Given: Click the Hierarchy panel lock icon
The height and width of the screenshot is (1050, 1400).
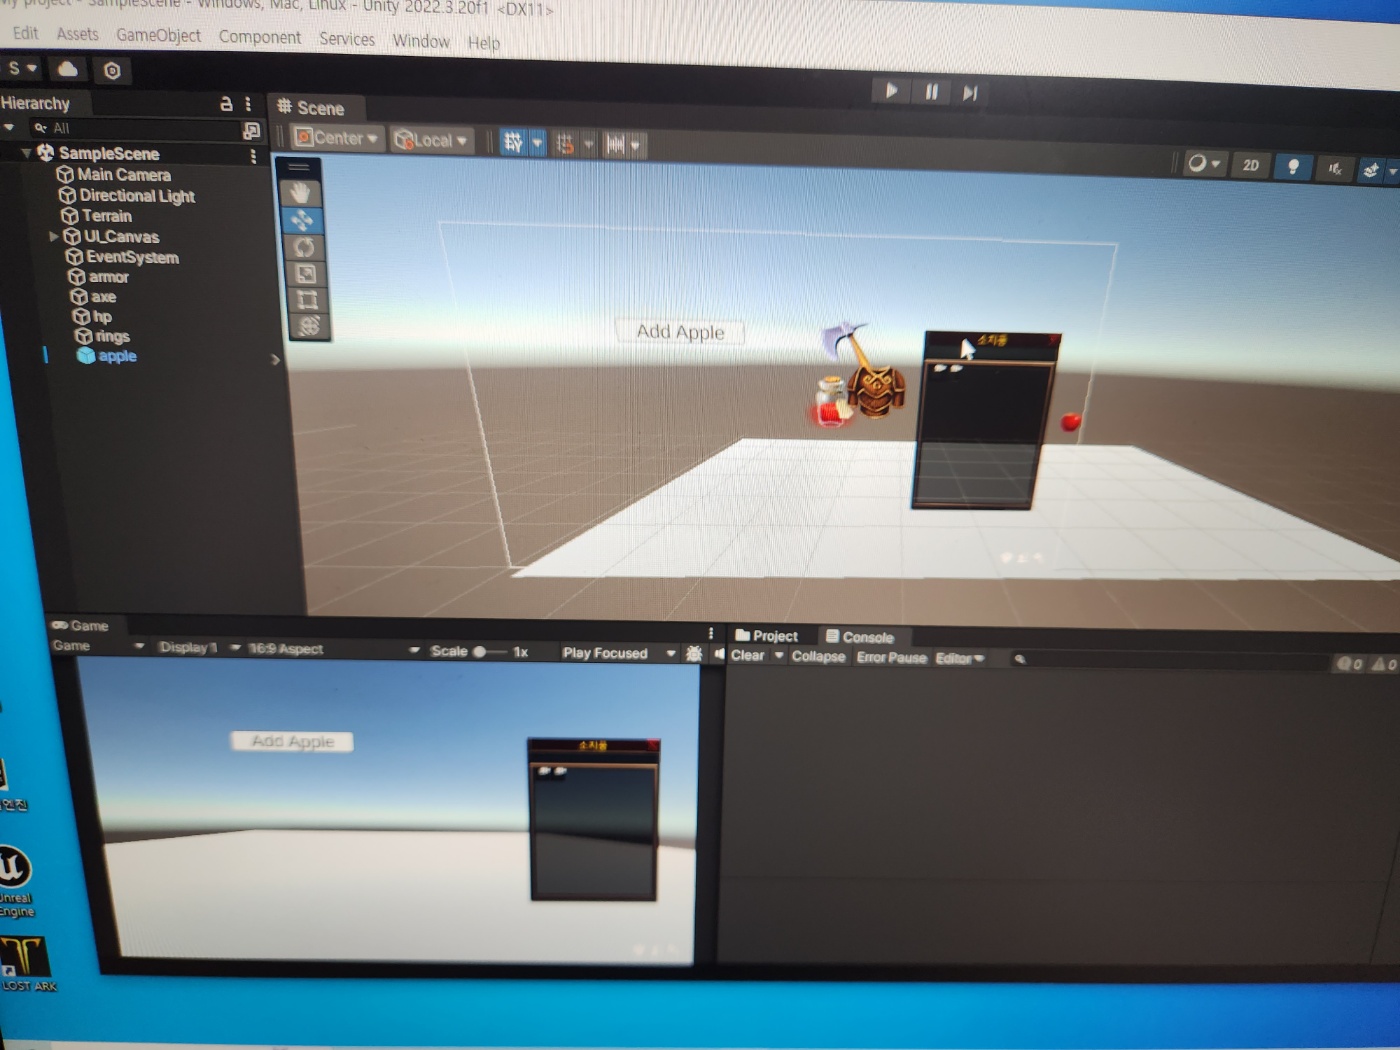Looking at the screenshot, I should tap(226, 103).
